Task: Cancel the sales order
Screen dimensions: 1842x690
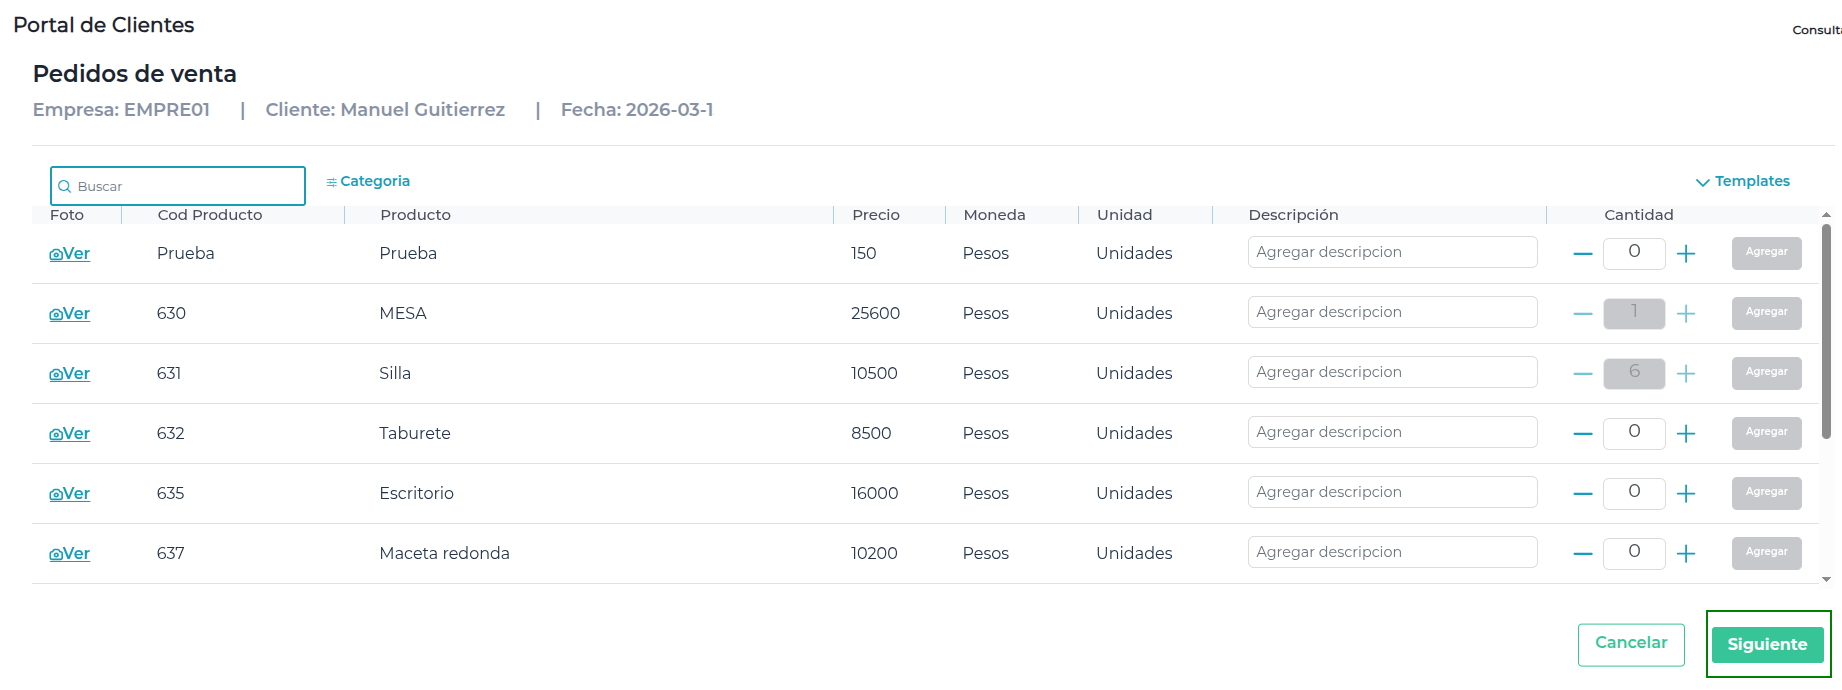Action: click(x=1630, y=644)
